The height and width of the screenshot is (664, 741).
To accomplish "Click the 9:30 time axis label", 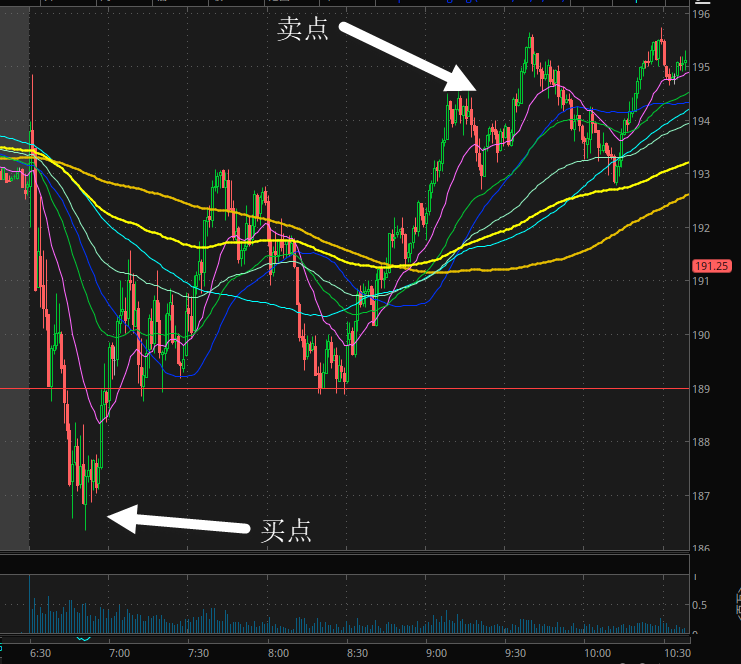I will [x=515, y=653].
